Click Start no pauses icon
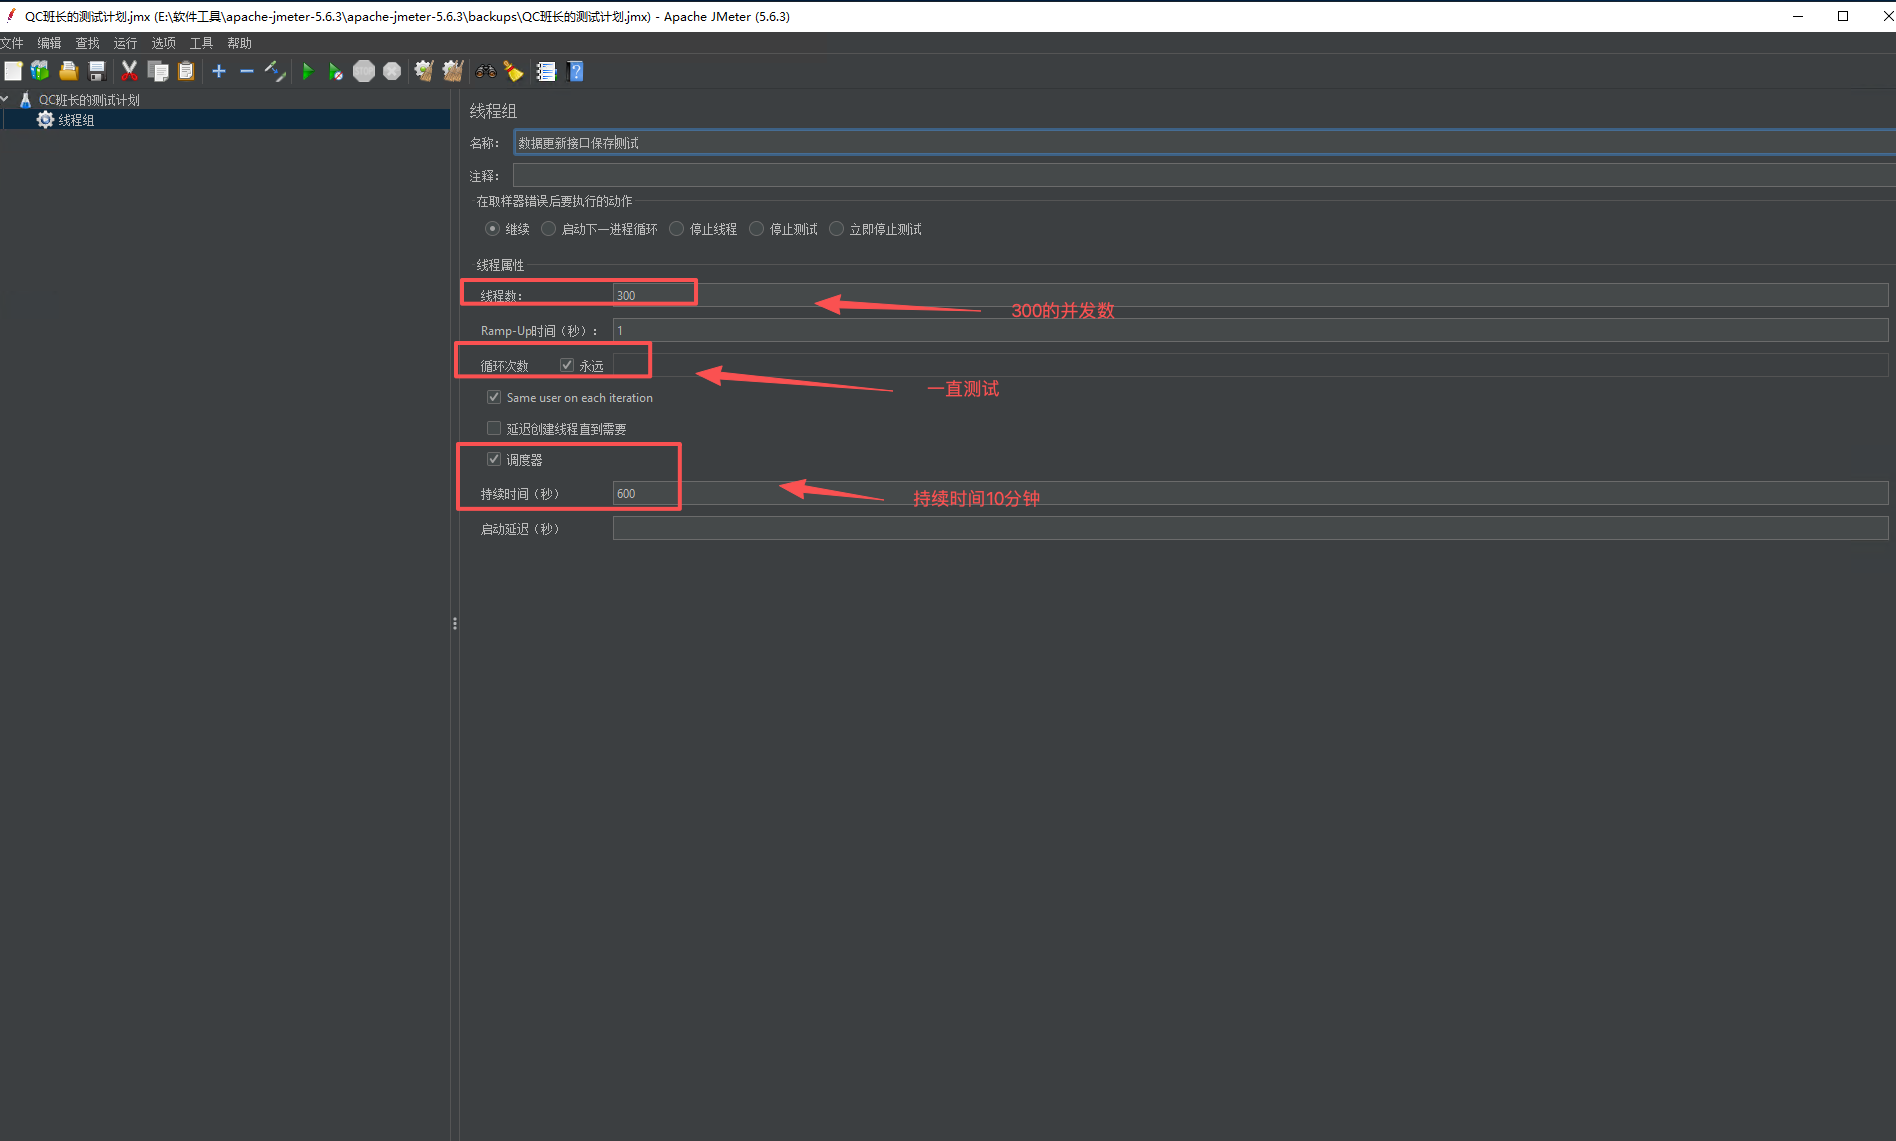1896x1141 pixels. pyautogui.click(x=336, y=71)
